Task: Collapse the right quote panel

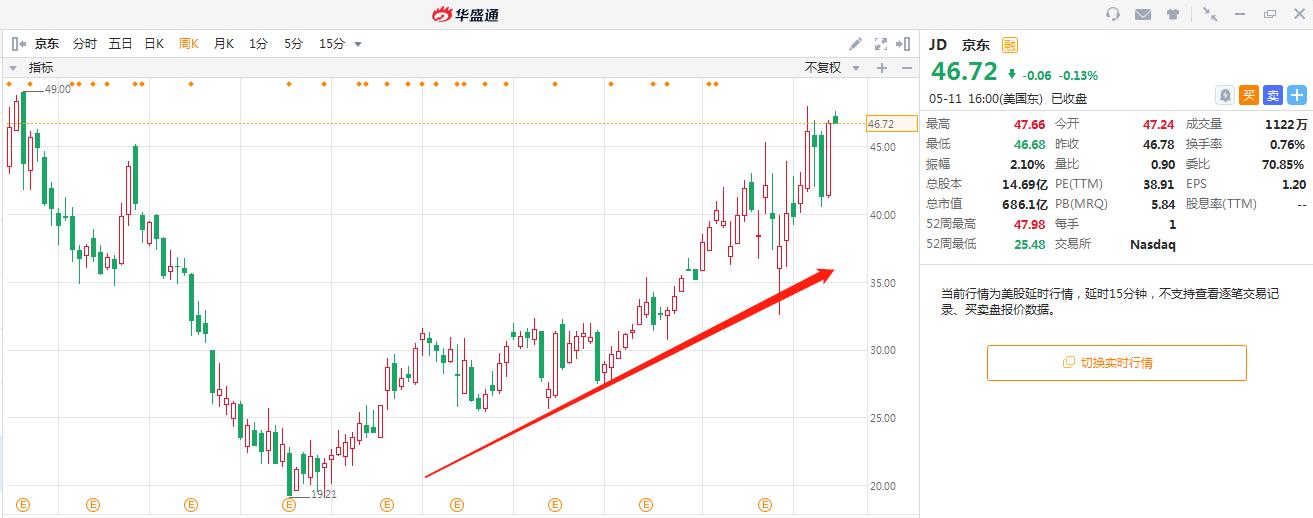Action: pos(903,44)
